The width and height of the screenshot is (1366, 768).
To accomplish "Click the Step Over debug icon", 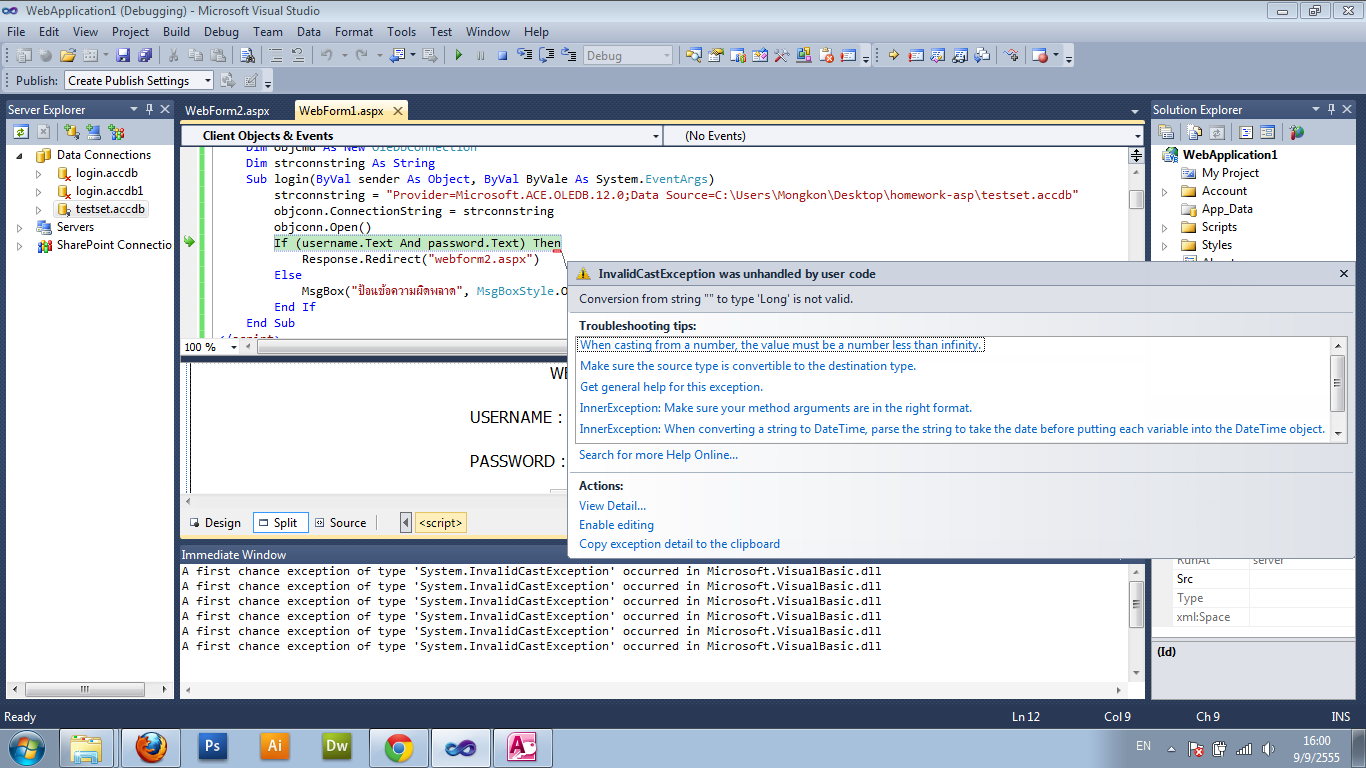I will pos(547,56).
